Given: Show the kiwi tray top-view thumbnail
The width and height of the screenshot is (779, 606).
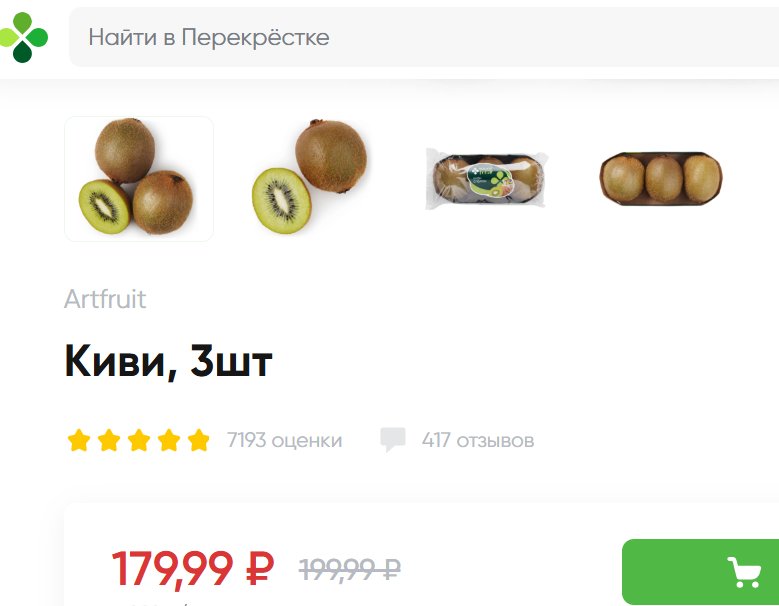Looking at the screenshot, I should tap(661, 178).
